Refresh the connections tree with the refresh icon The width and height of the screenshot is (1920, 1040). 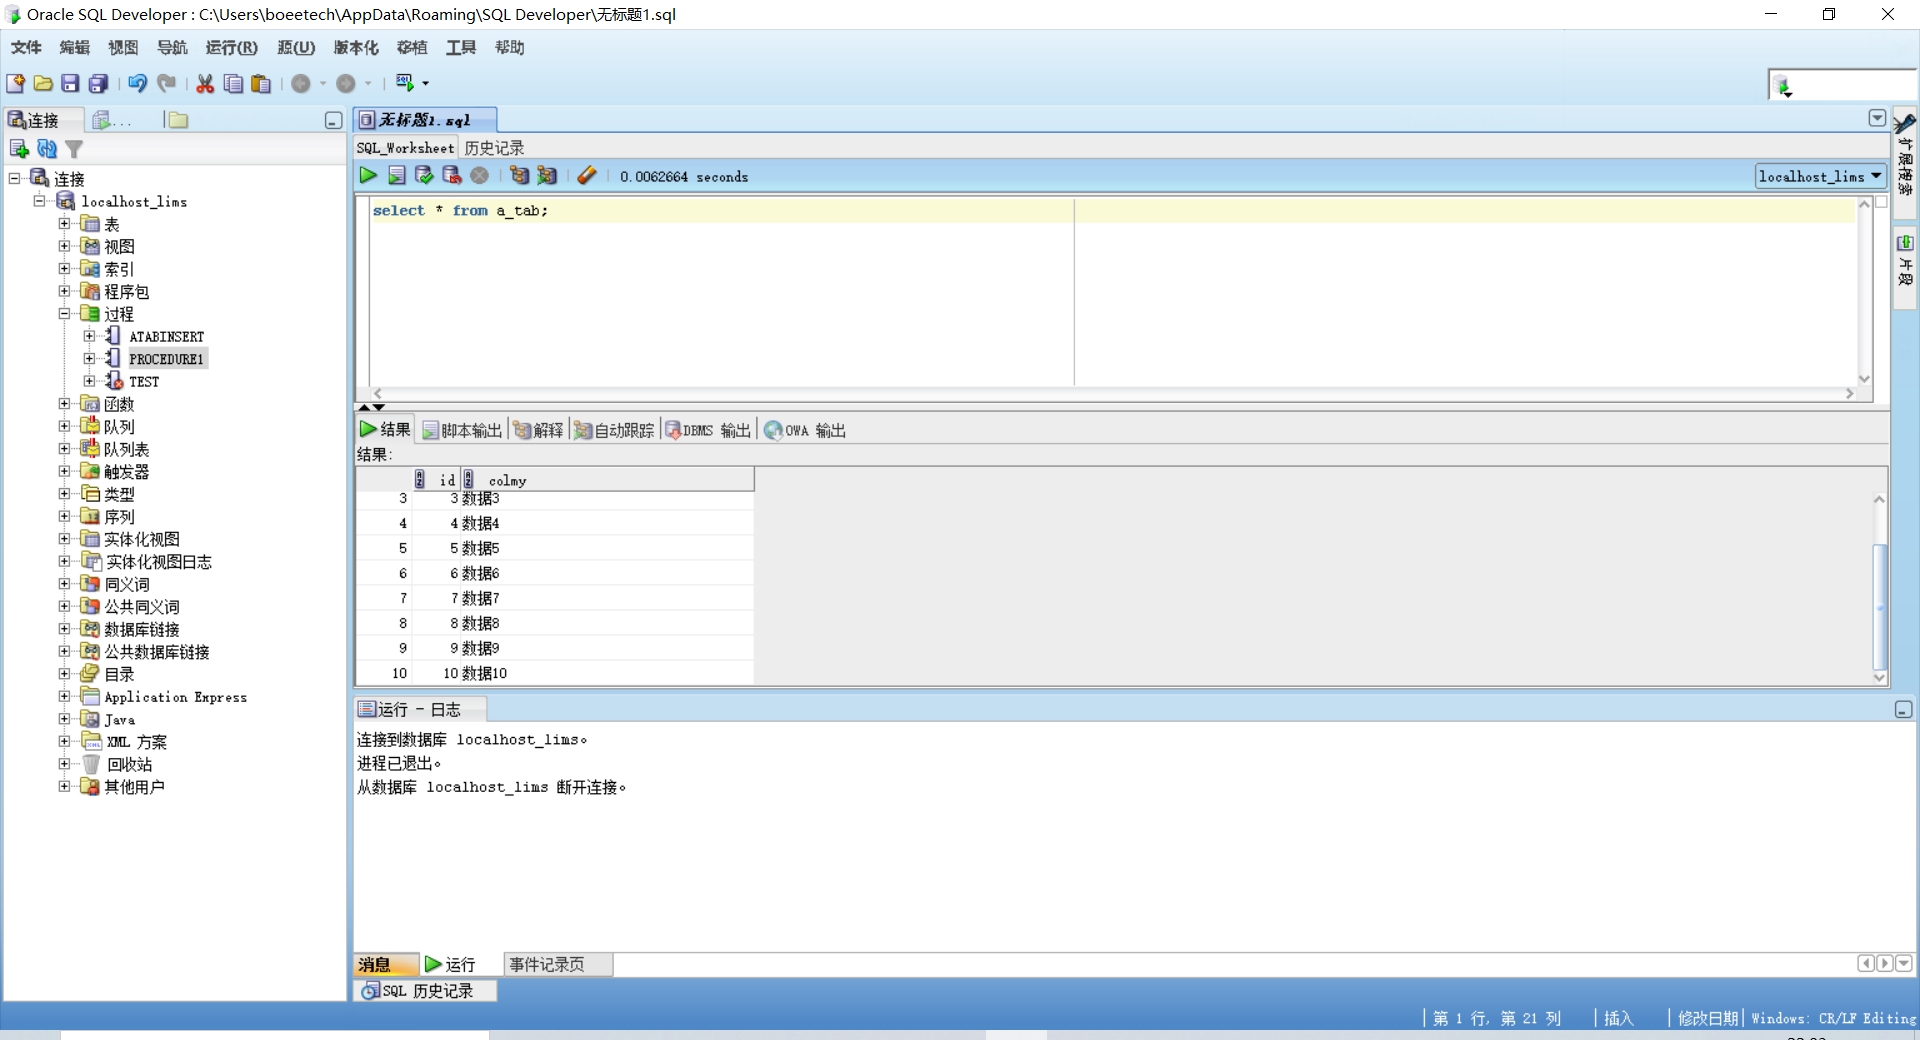tap(47, 148)
